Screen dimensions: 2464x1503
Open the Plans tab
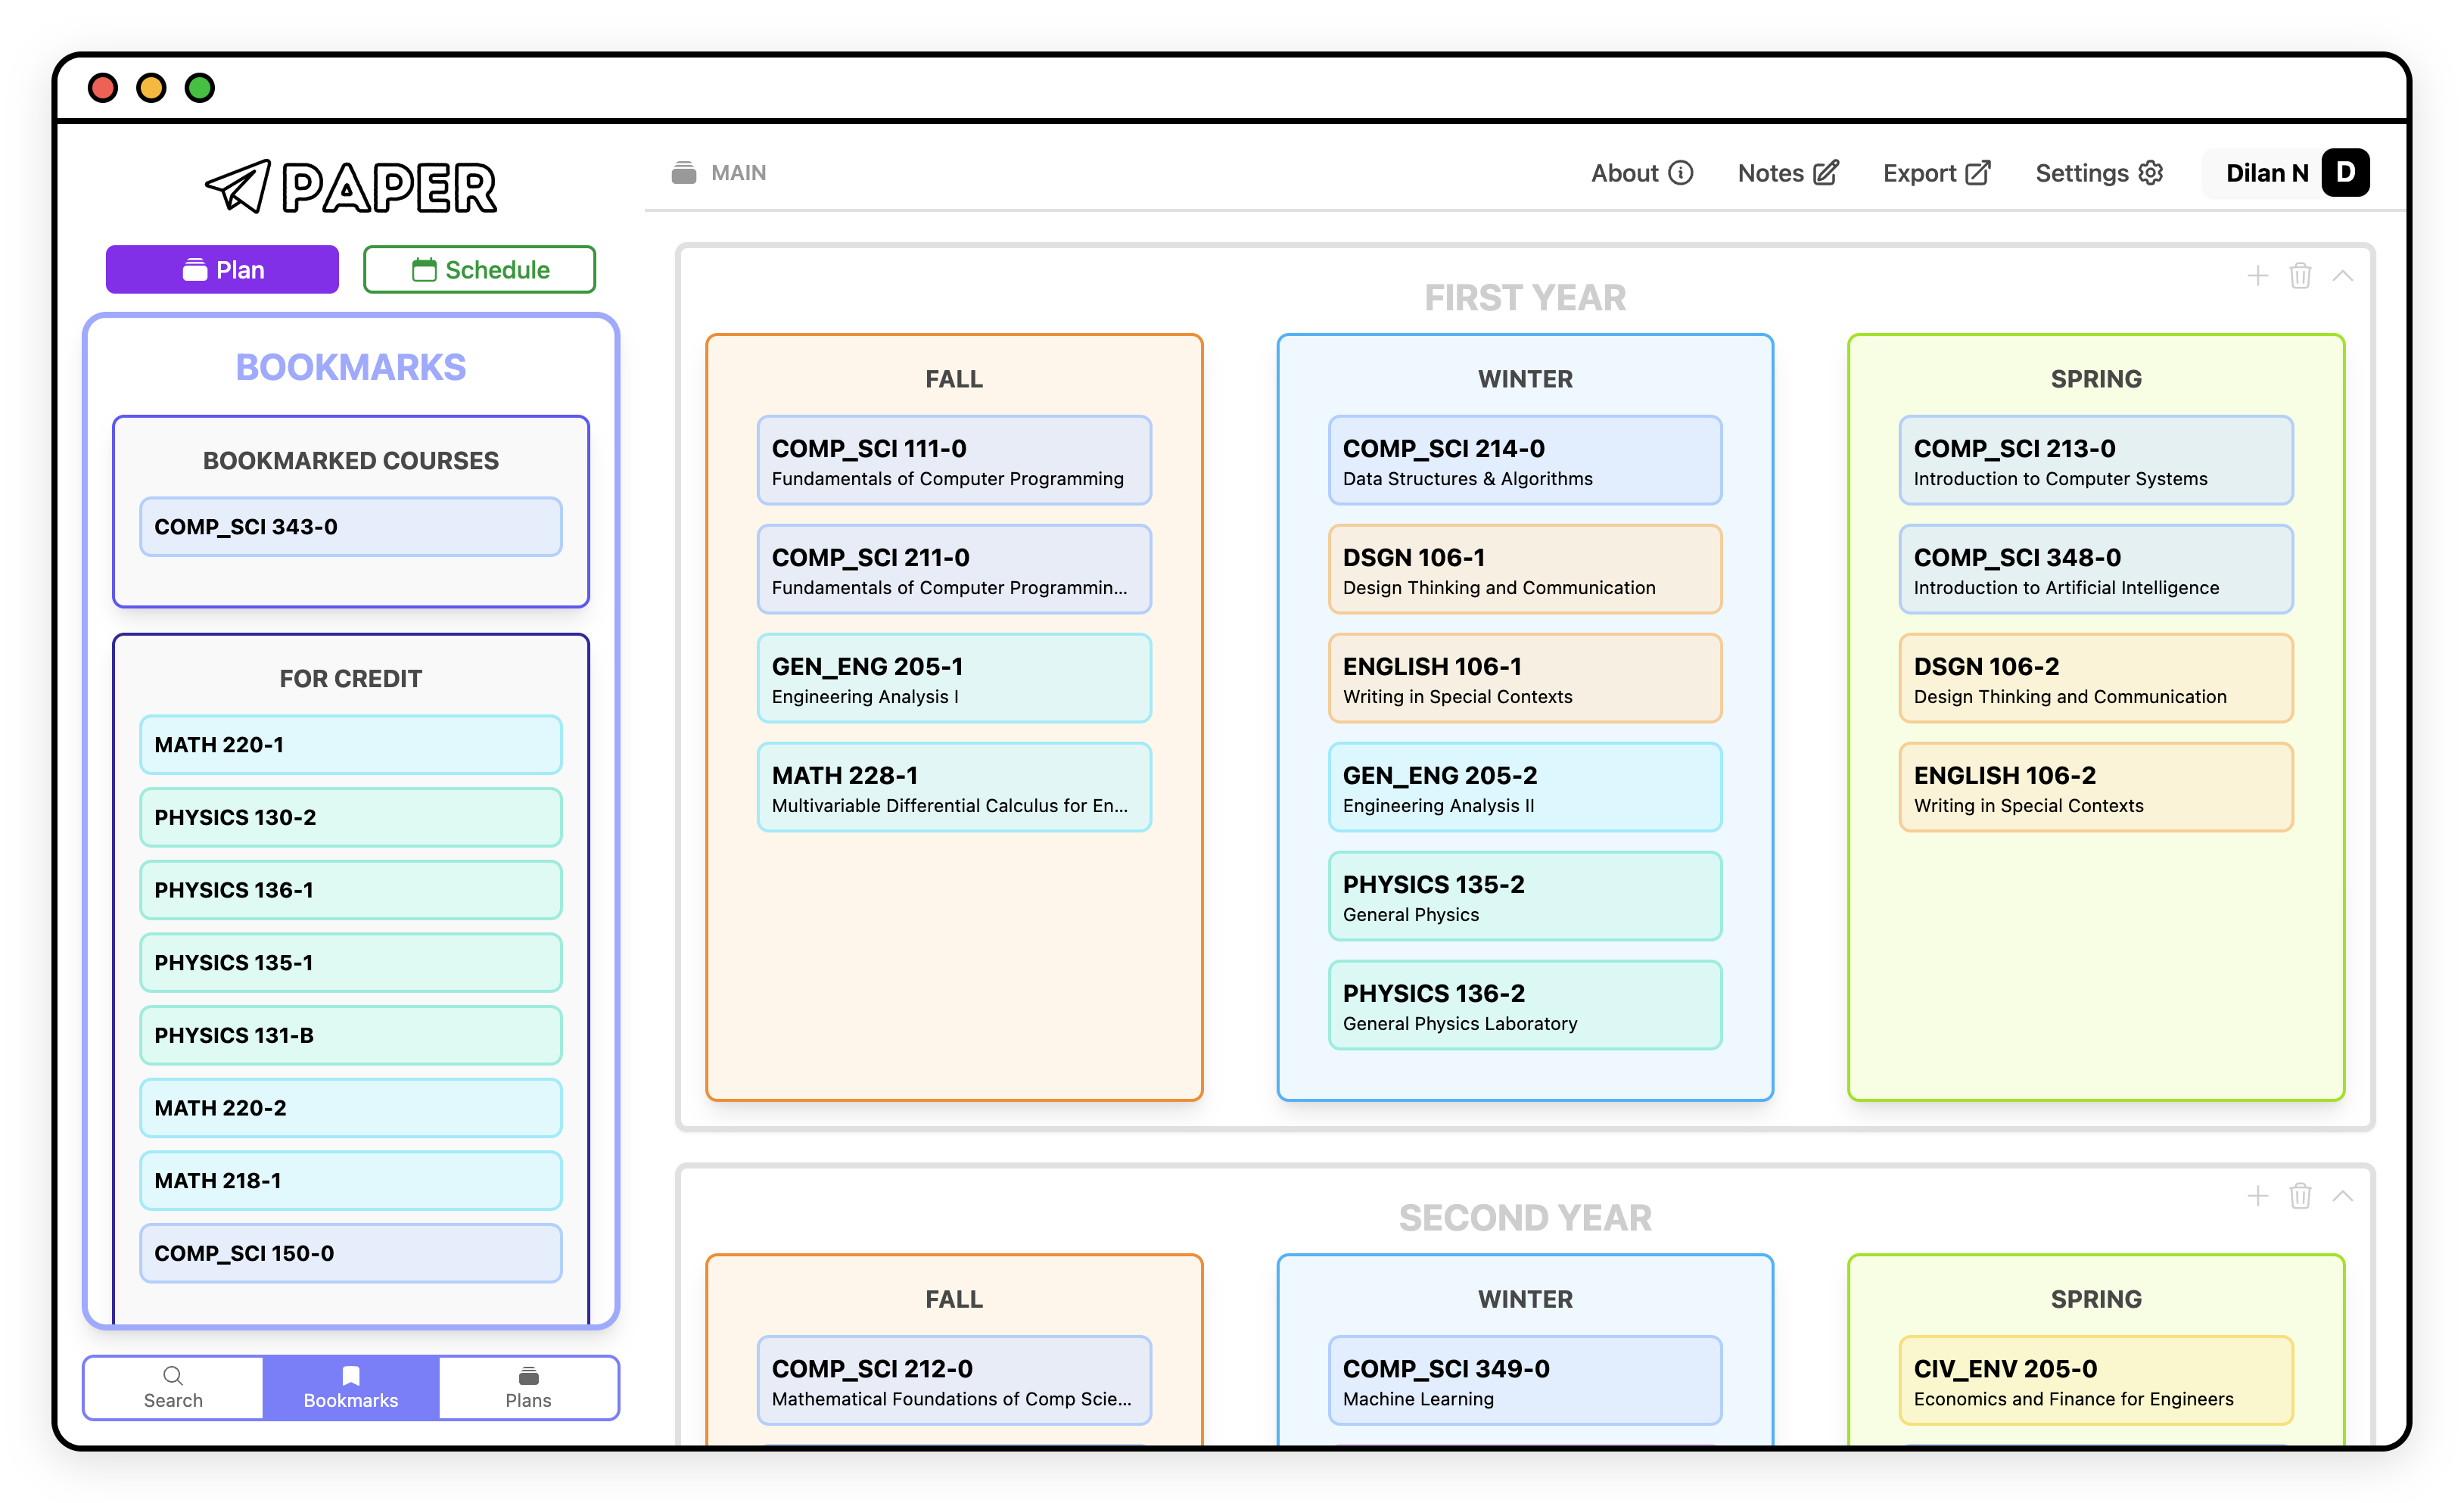click(528, 1387)
